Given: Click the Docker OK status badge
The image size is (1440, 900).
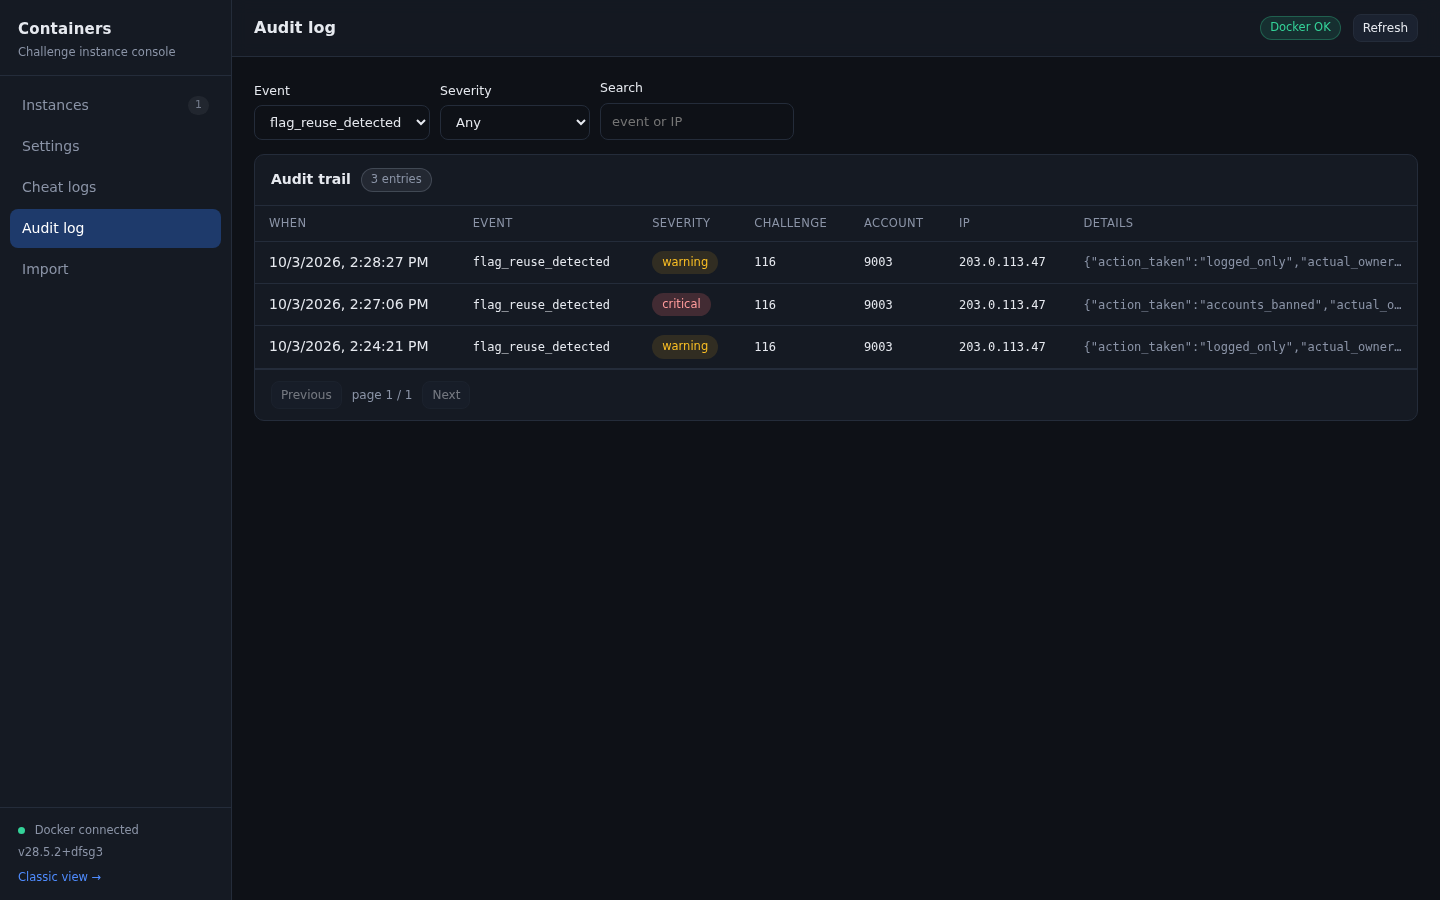Looking at the screenshot, I should tap(1300, 28).
